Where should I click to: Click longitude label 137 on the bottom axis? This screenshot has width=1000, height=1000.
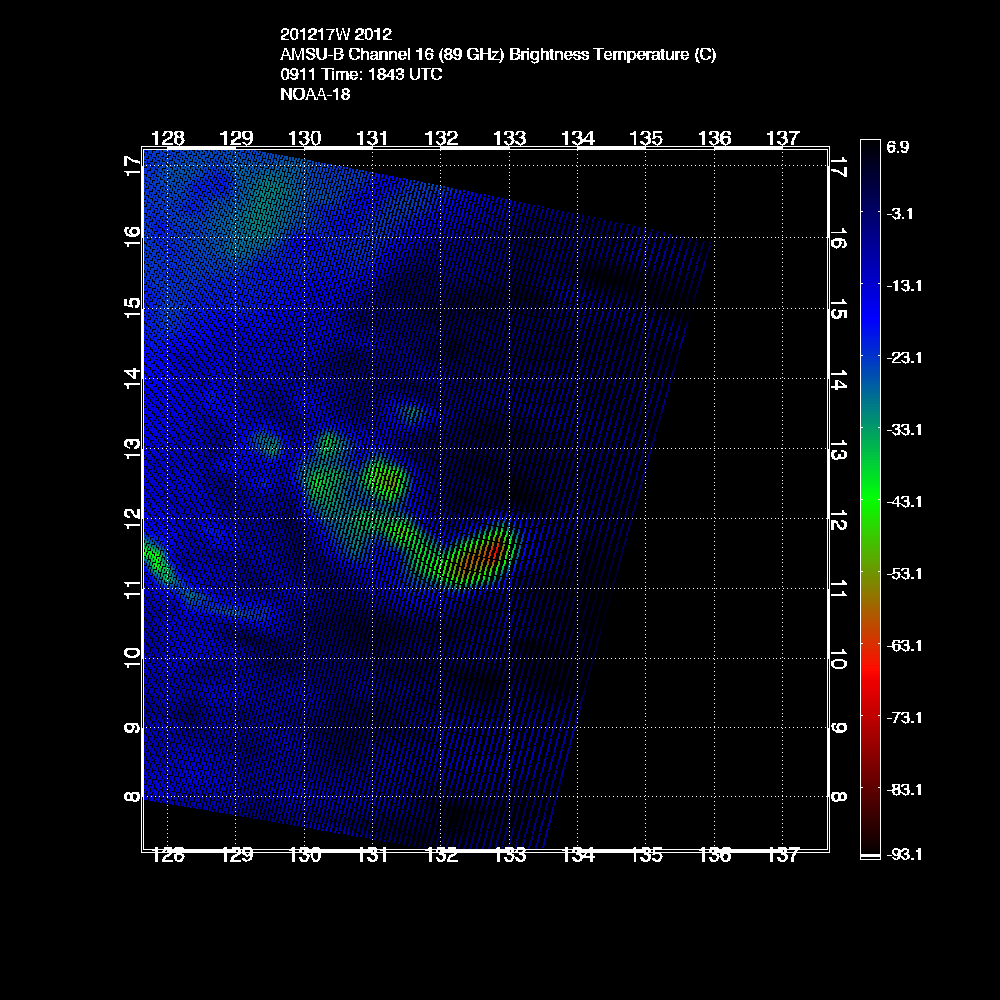tap(783, 855)
